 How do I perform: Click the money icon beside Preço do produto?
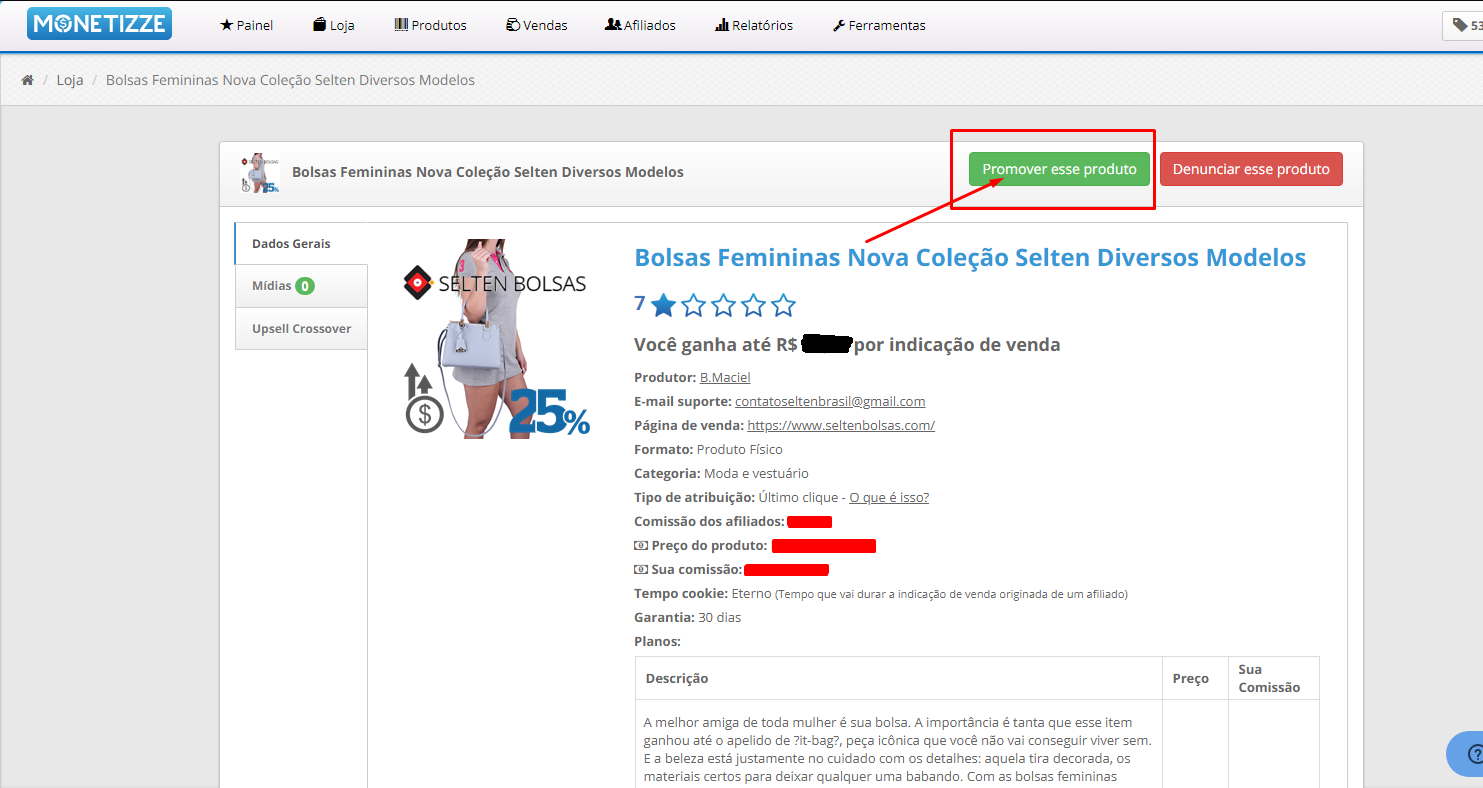(641, 546)
